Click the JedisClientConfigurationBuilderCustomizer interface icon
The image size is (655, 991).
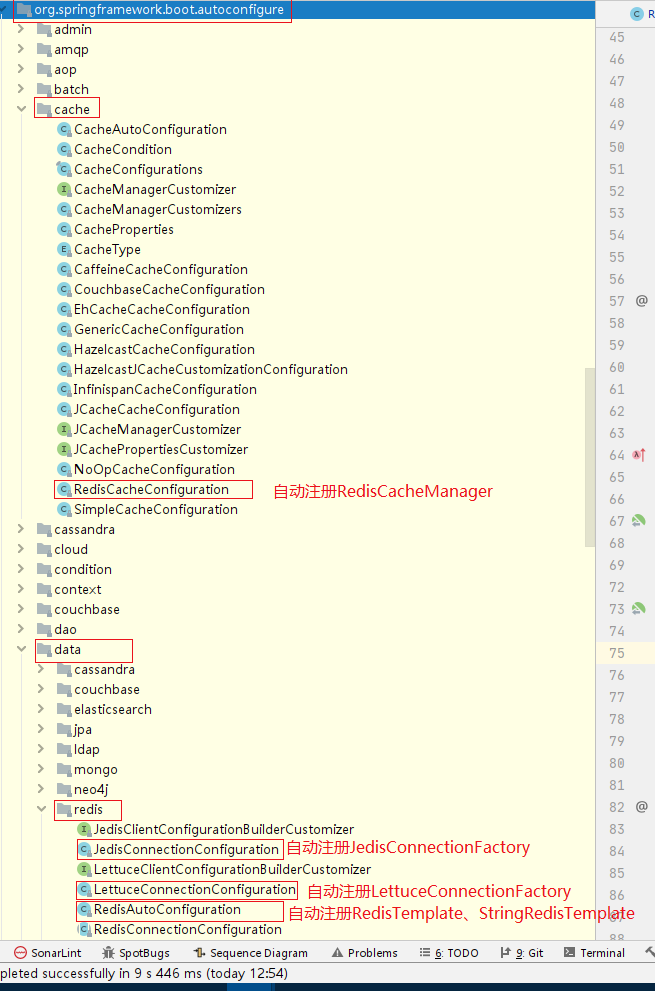(84, 829)
